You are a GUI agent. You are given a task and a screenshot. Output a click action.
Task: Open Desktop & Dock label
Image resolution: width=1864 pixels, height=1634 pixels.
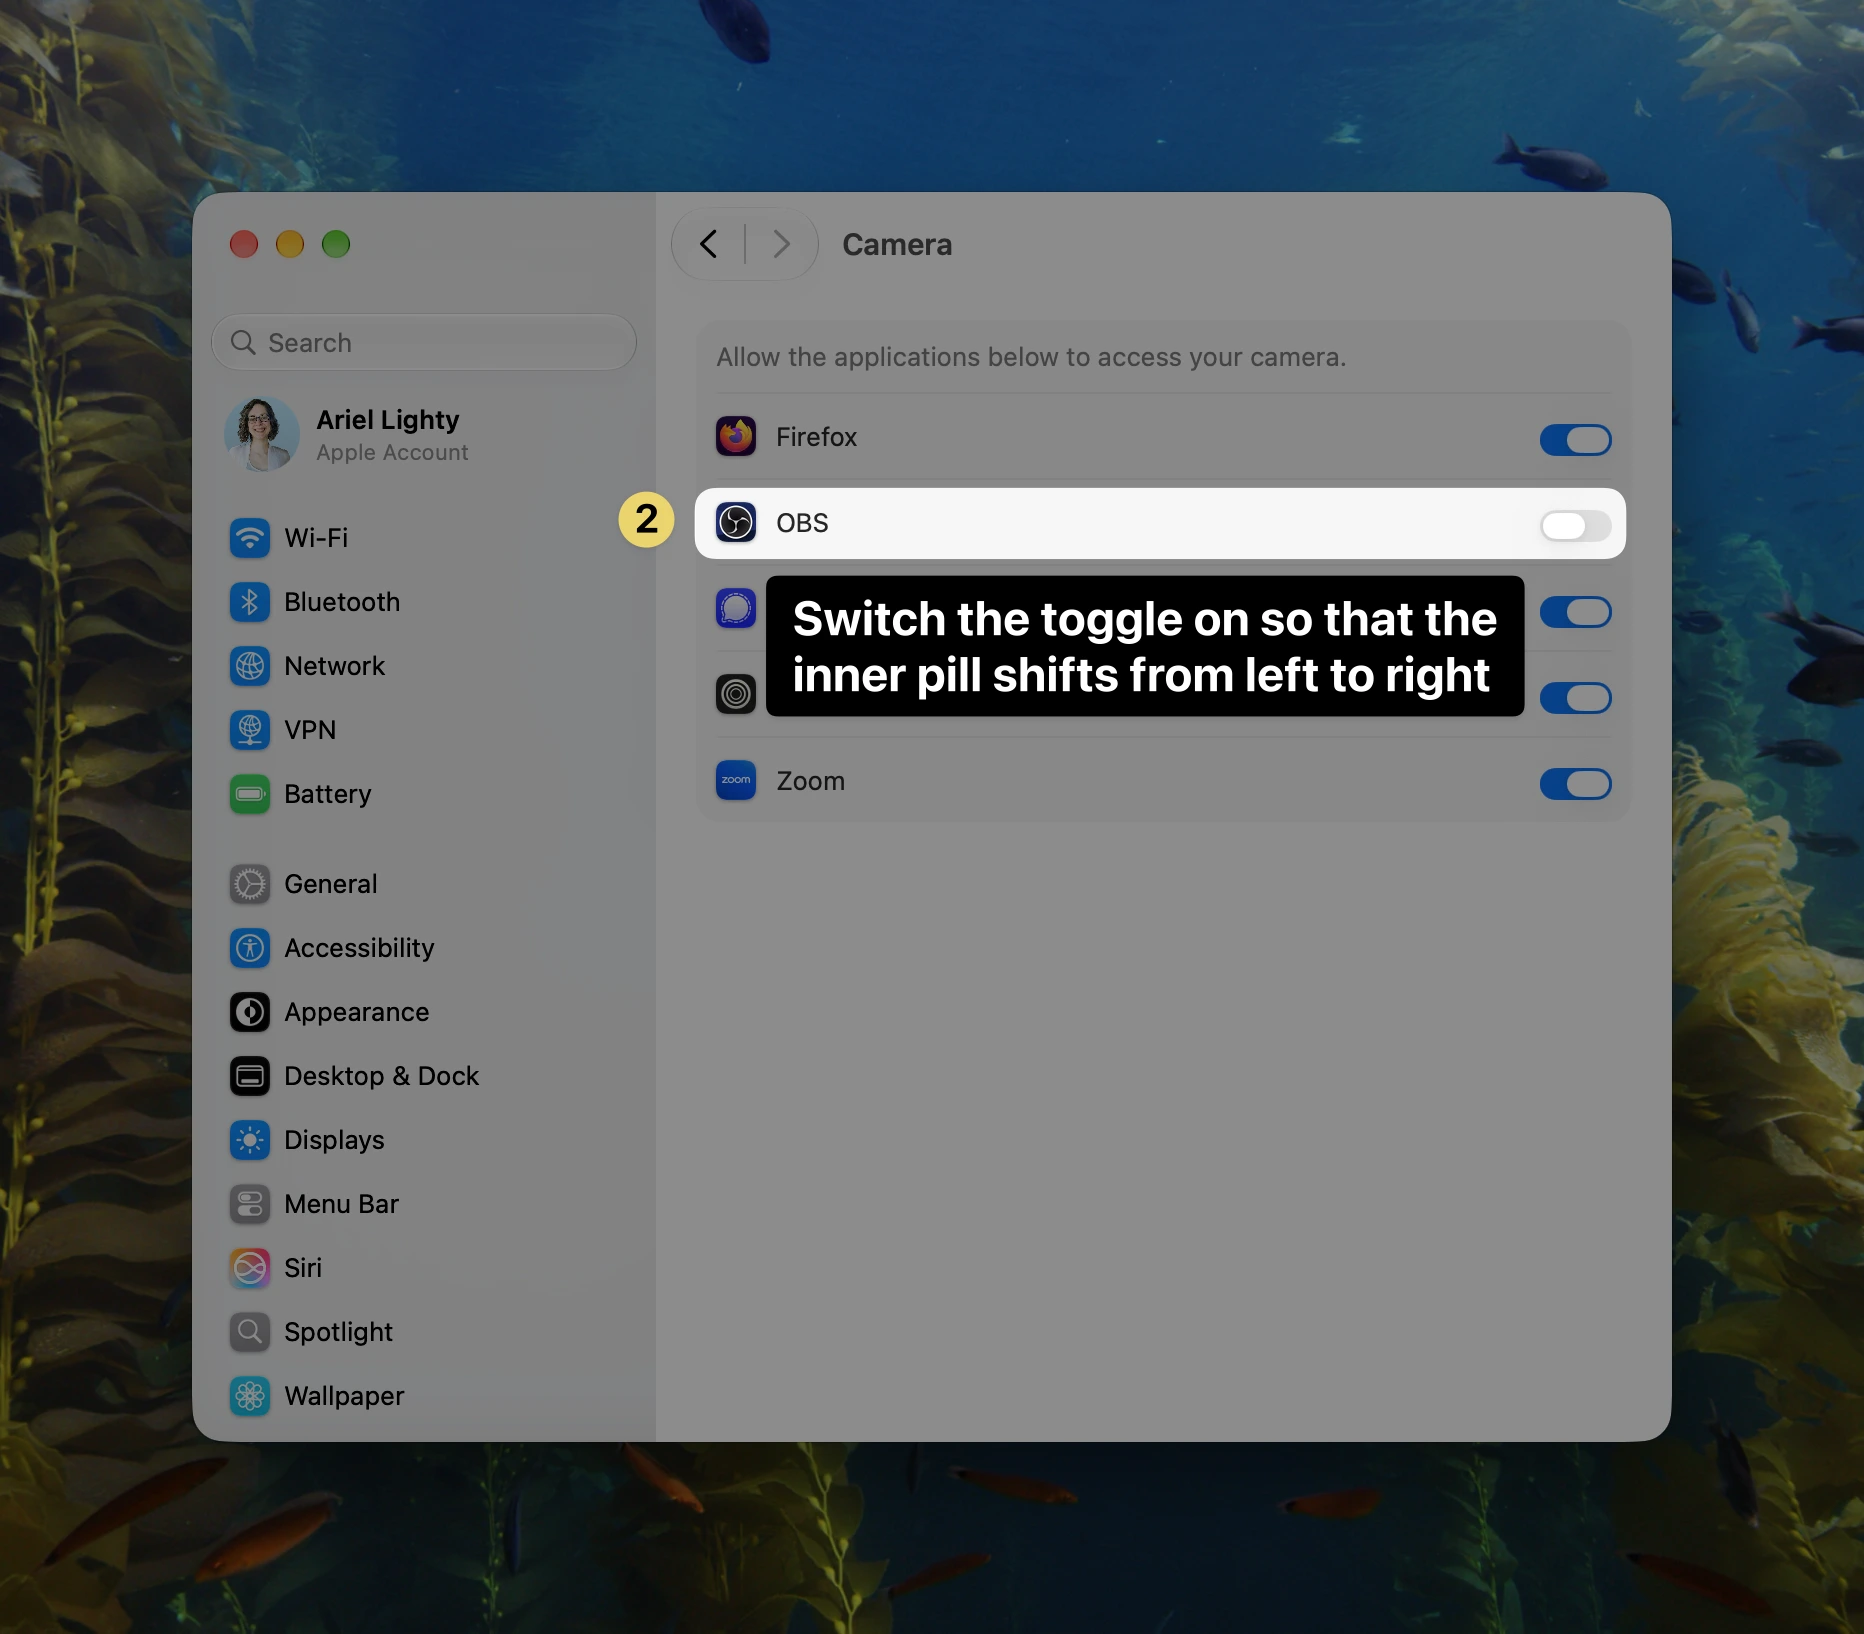point(381,1076)
